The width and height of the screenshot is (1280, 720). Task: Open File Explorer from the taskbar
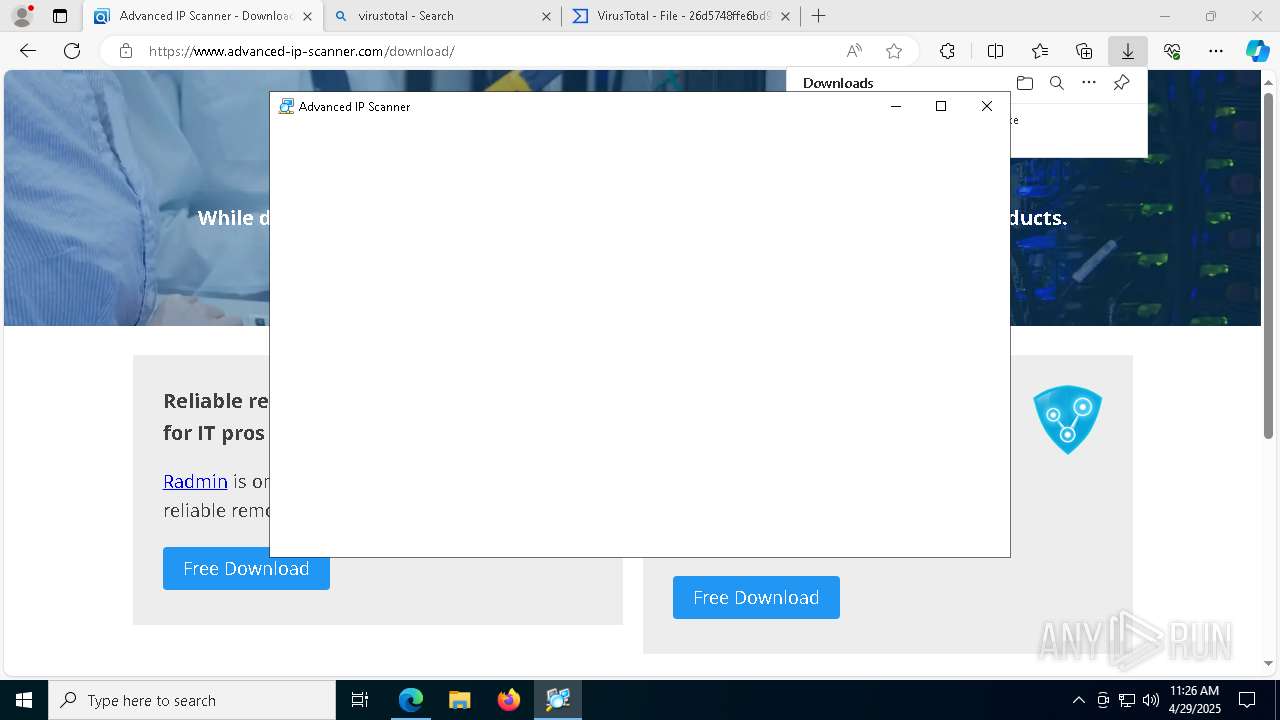459,700
